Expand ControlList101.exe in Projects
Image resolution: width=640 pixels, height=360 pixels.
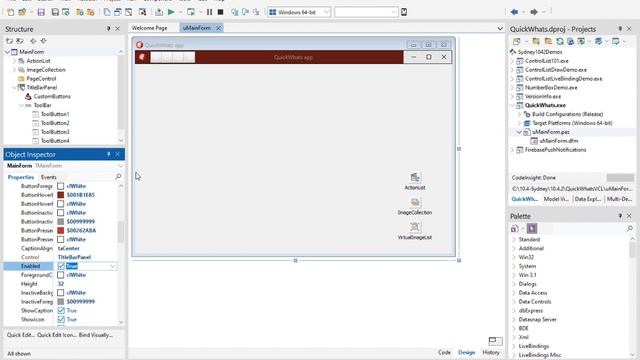pos(513,61)
